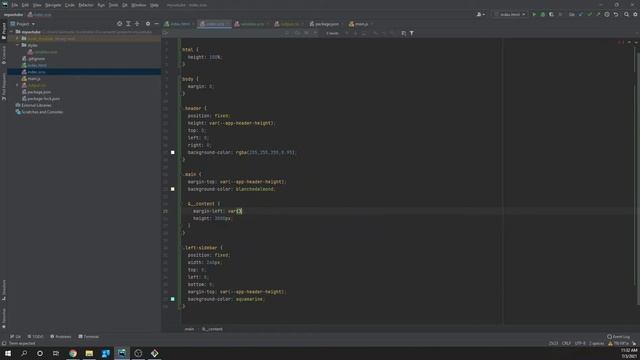640x360 pixels.
Task: Click the UTF-8 encoding status widget
Action: (x=580, y=343)
